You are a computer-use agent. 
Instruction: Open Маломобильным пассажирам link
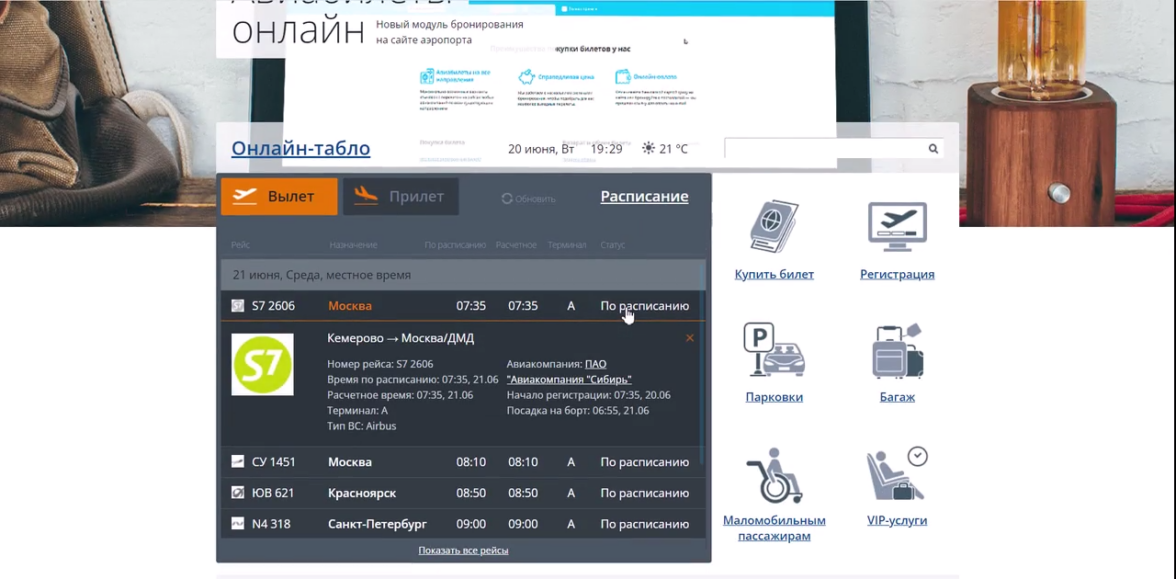click(774, 528)
